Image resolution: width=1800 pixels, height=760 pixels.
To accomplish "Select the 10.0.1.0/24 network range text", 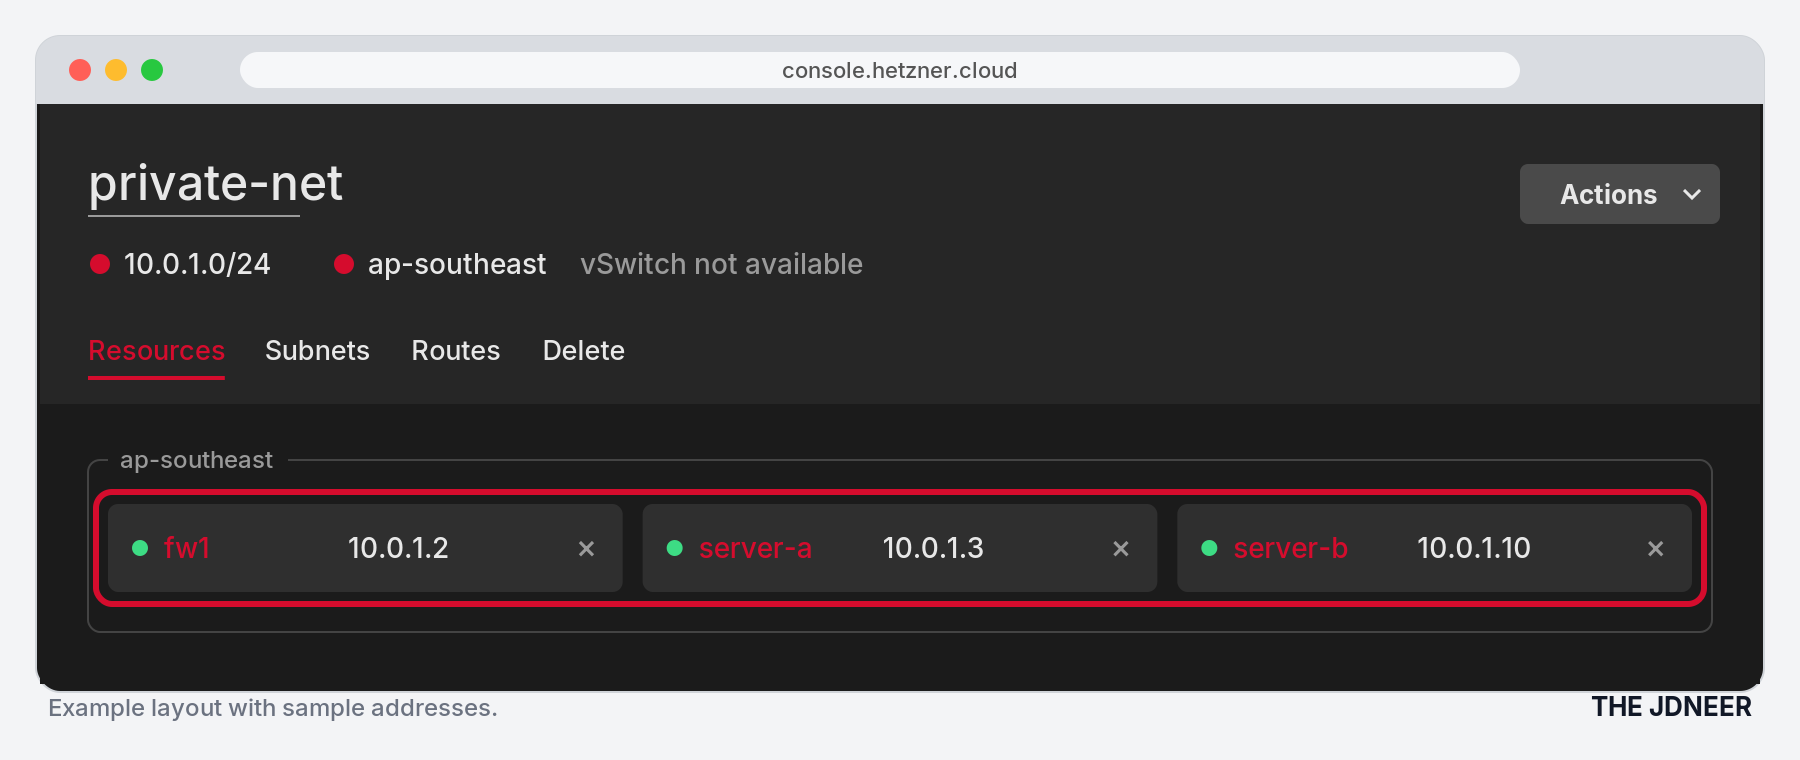I will pos(197,264).
